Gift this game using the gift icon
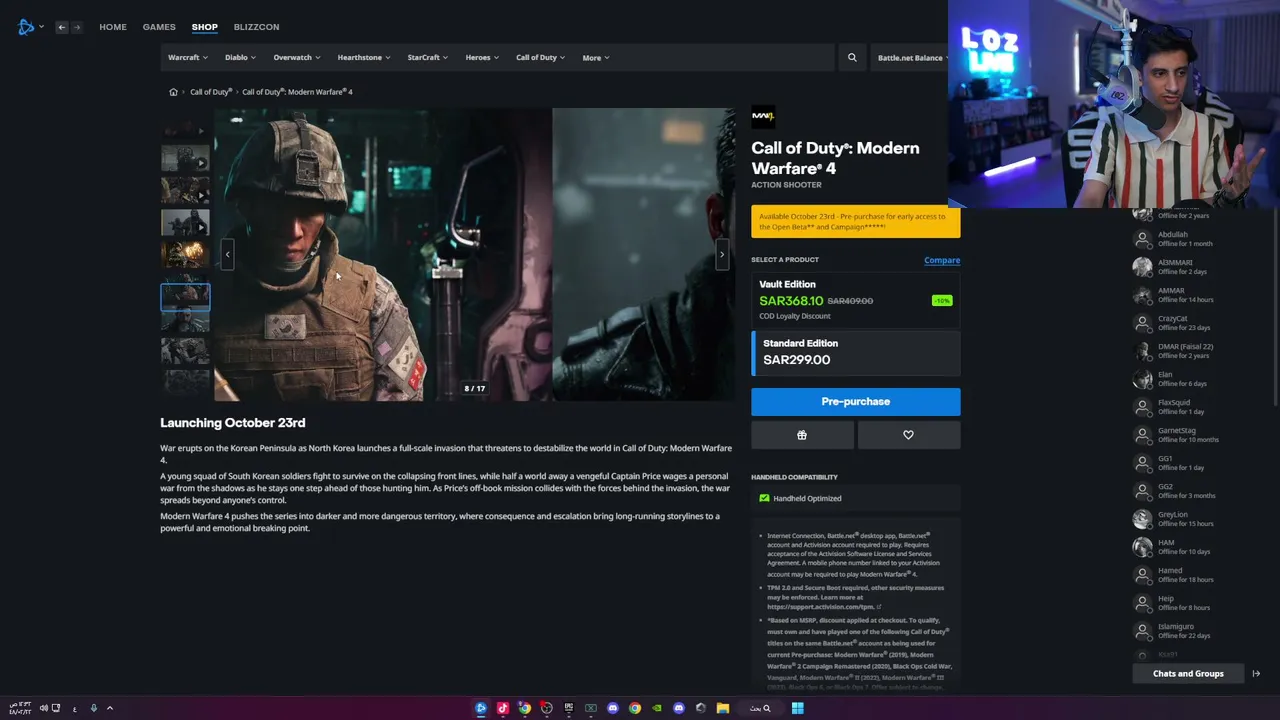Viewport: 1280px width, 720px height. tap(802, 435)
